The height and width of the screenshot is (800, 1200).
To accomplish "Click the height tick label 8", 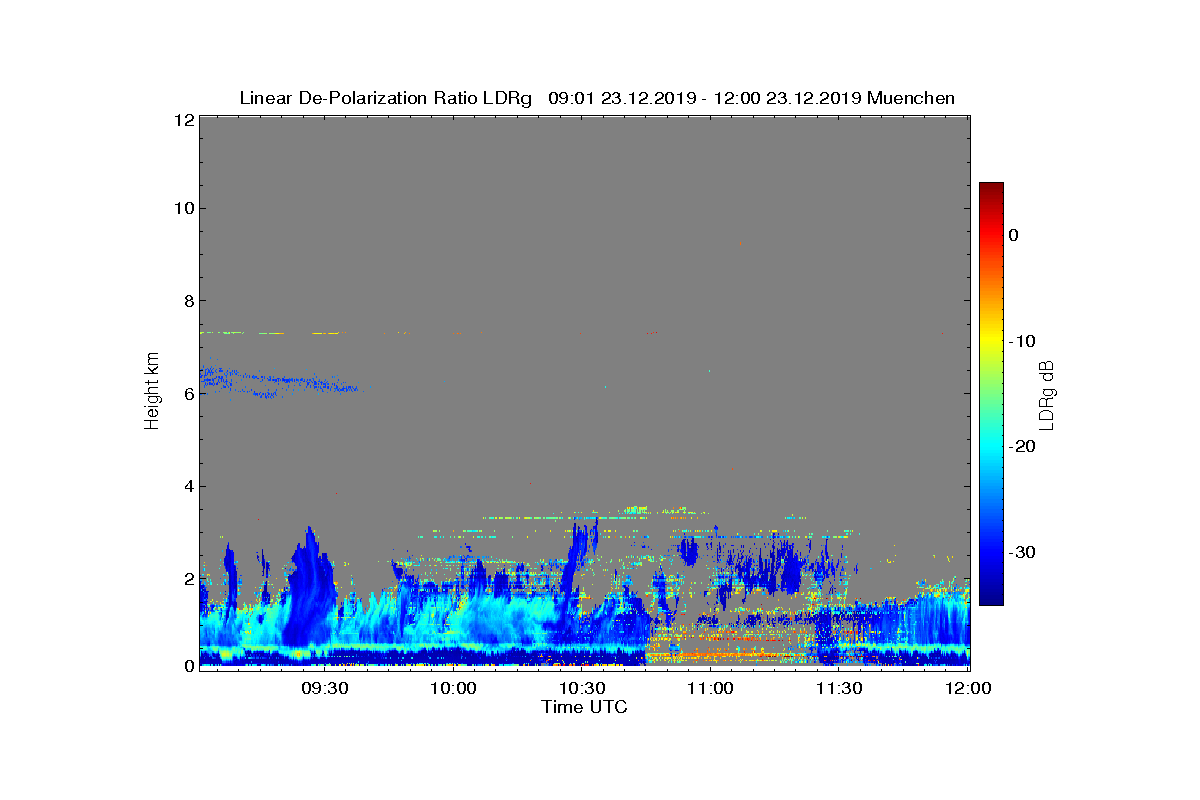I will [187, 301].
